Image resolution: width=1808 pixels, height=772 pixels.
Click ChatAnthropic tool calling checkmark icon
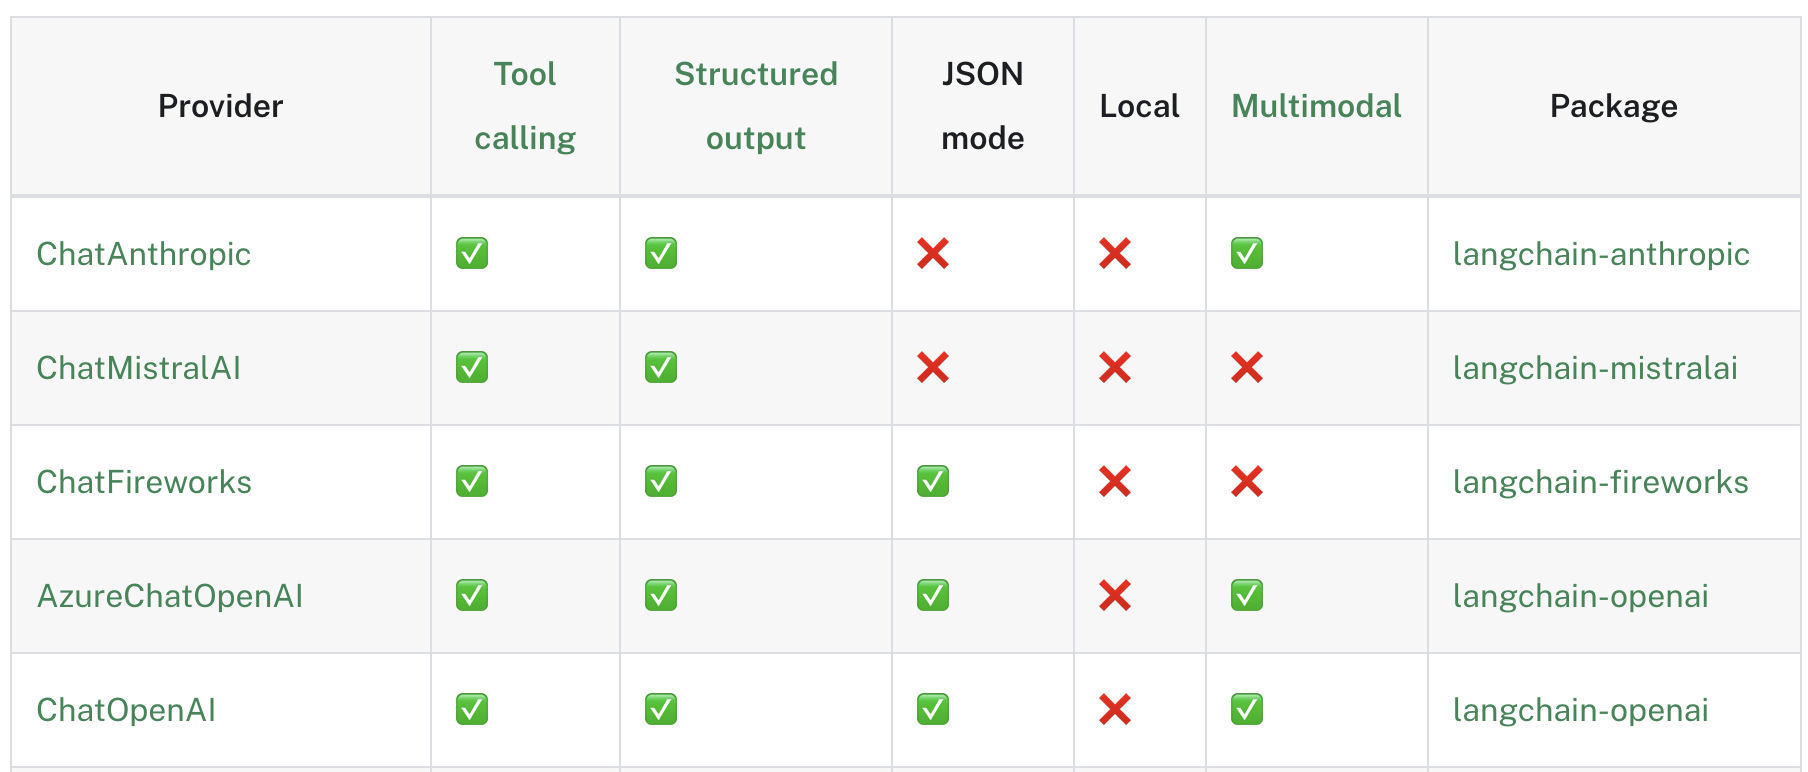point(472,253)
